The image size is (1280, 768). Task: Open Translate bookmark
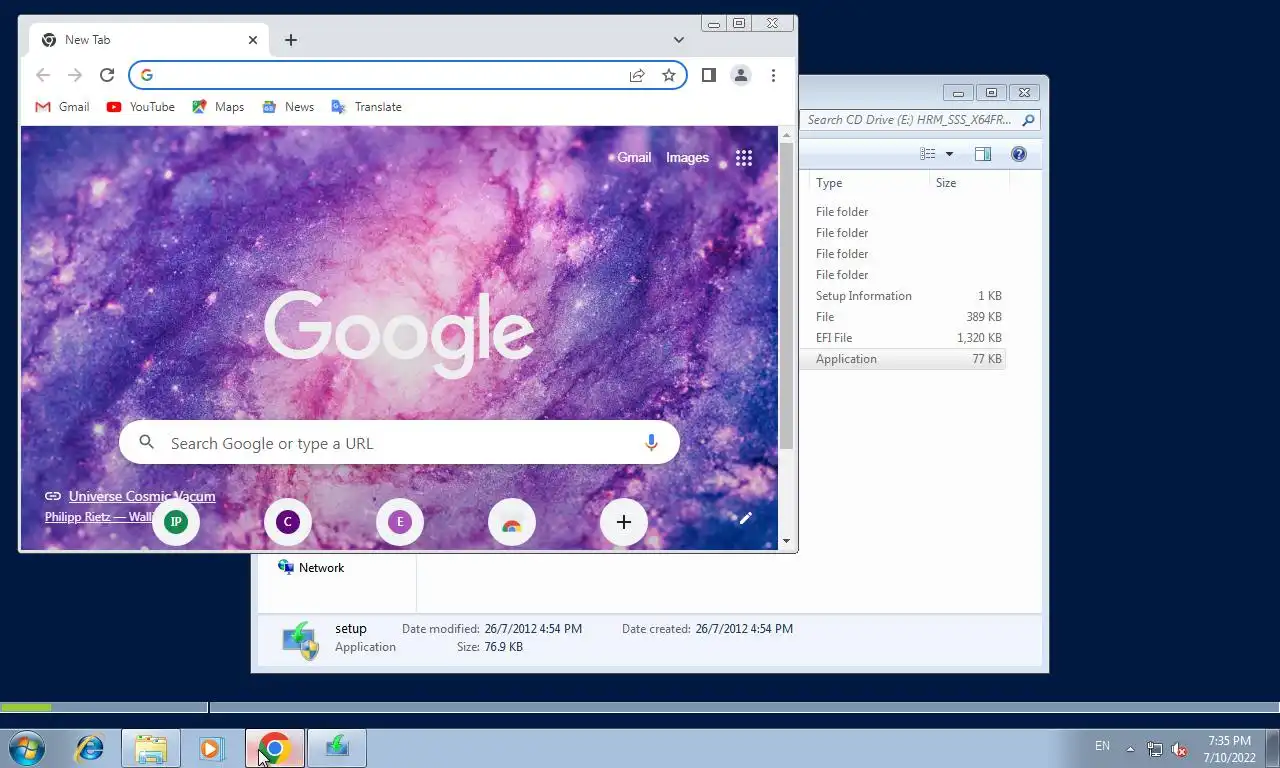pos(366,107)
